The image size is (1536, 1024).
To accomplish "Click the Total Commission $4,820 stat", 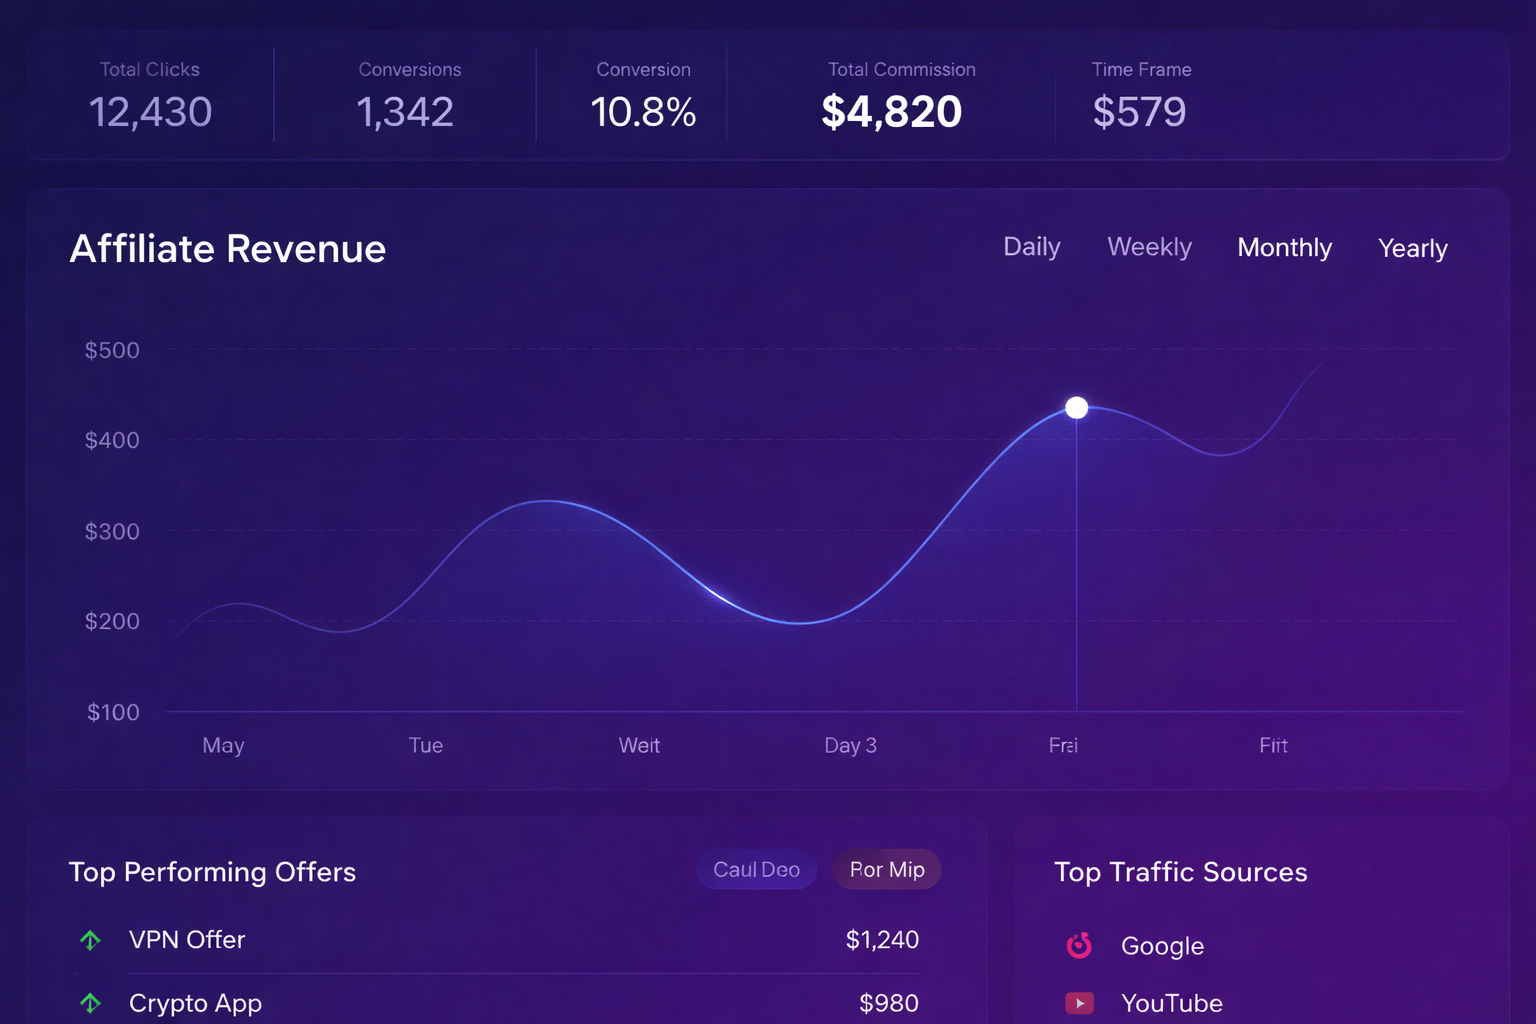I will [891, 111].
